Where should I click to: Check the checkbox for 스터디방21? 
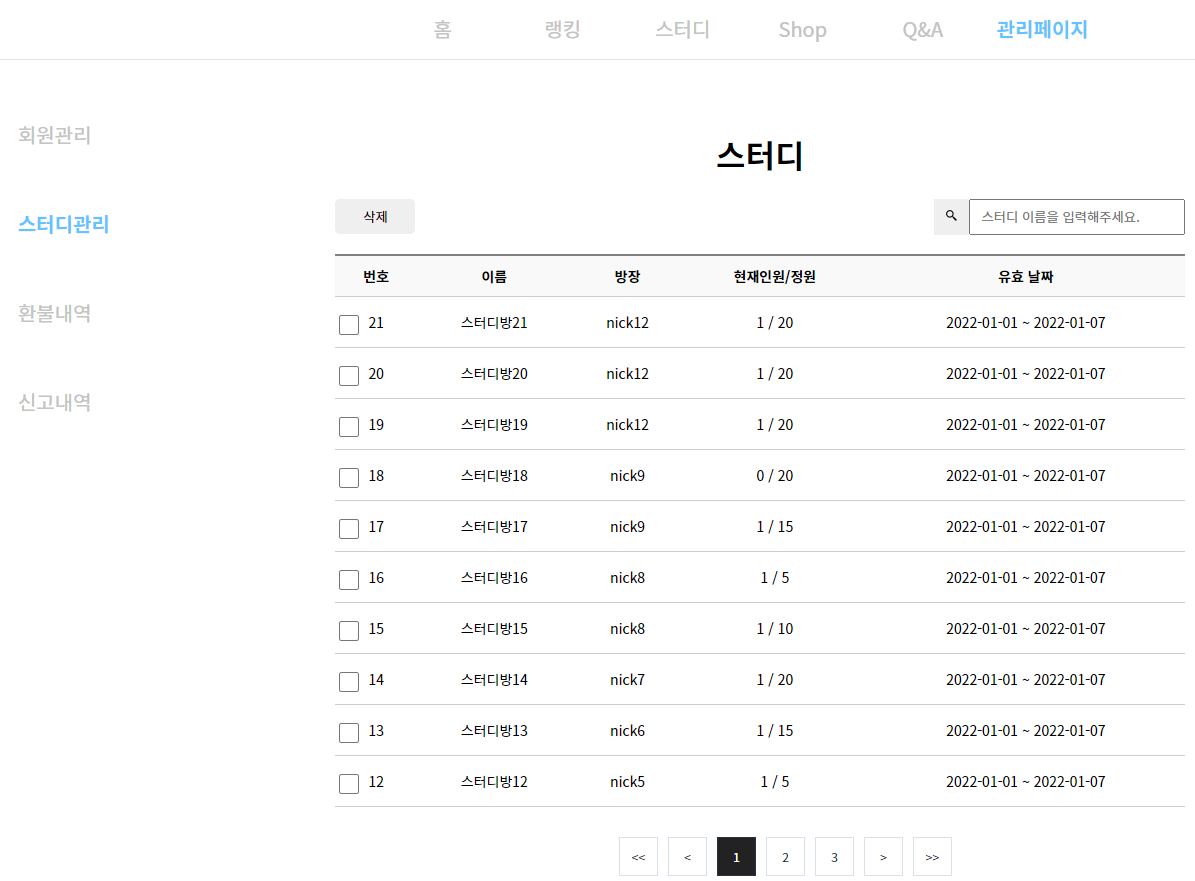348,324
